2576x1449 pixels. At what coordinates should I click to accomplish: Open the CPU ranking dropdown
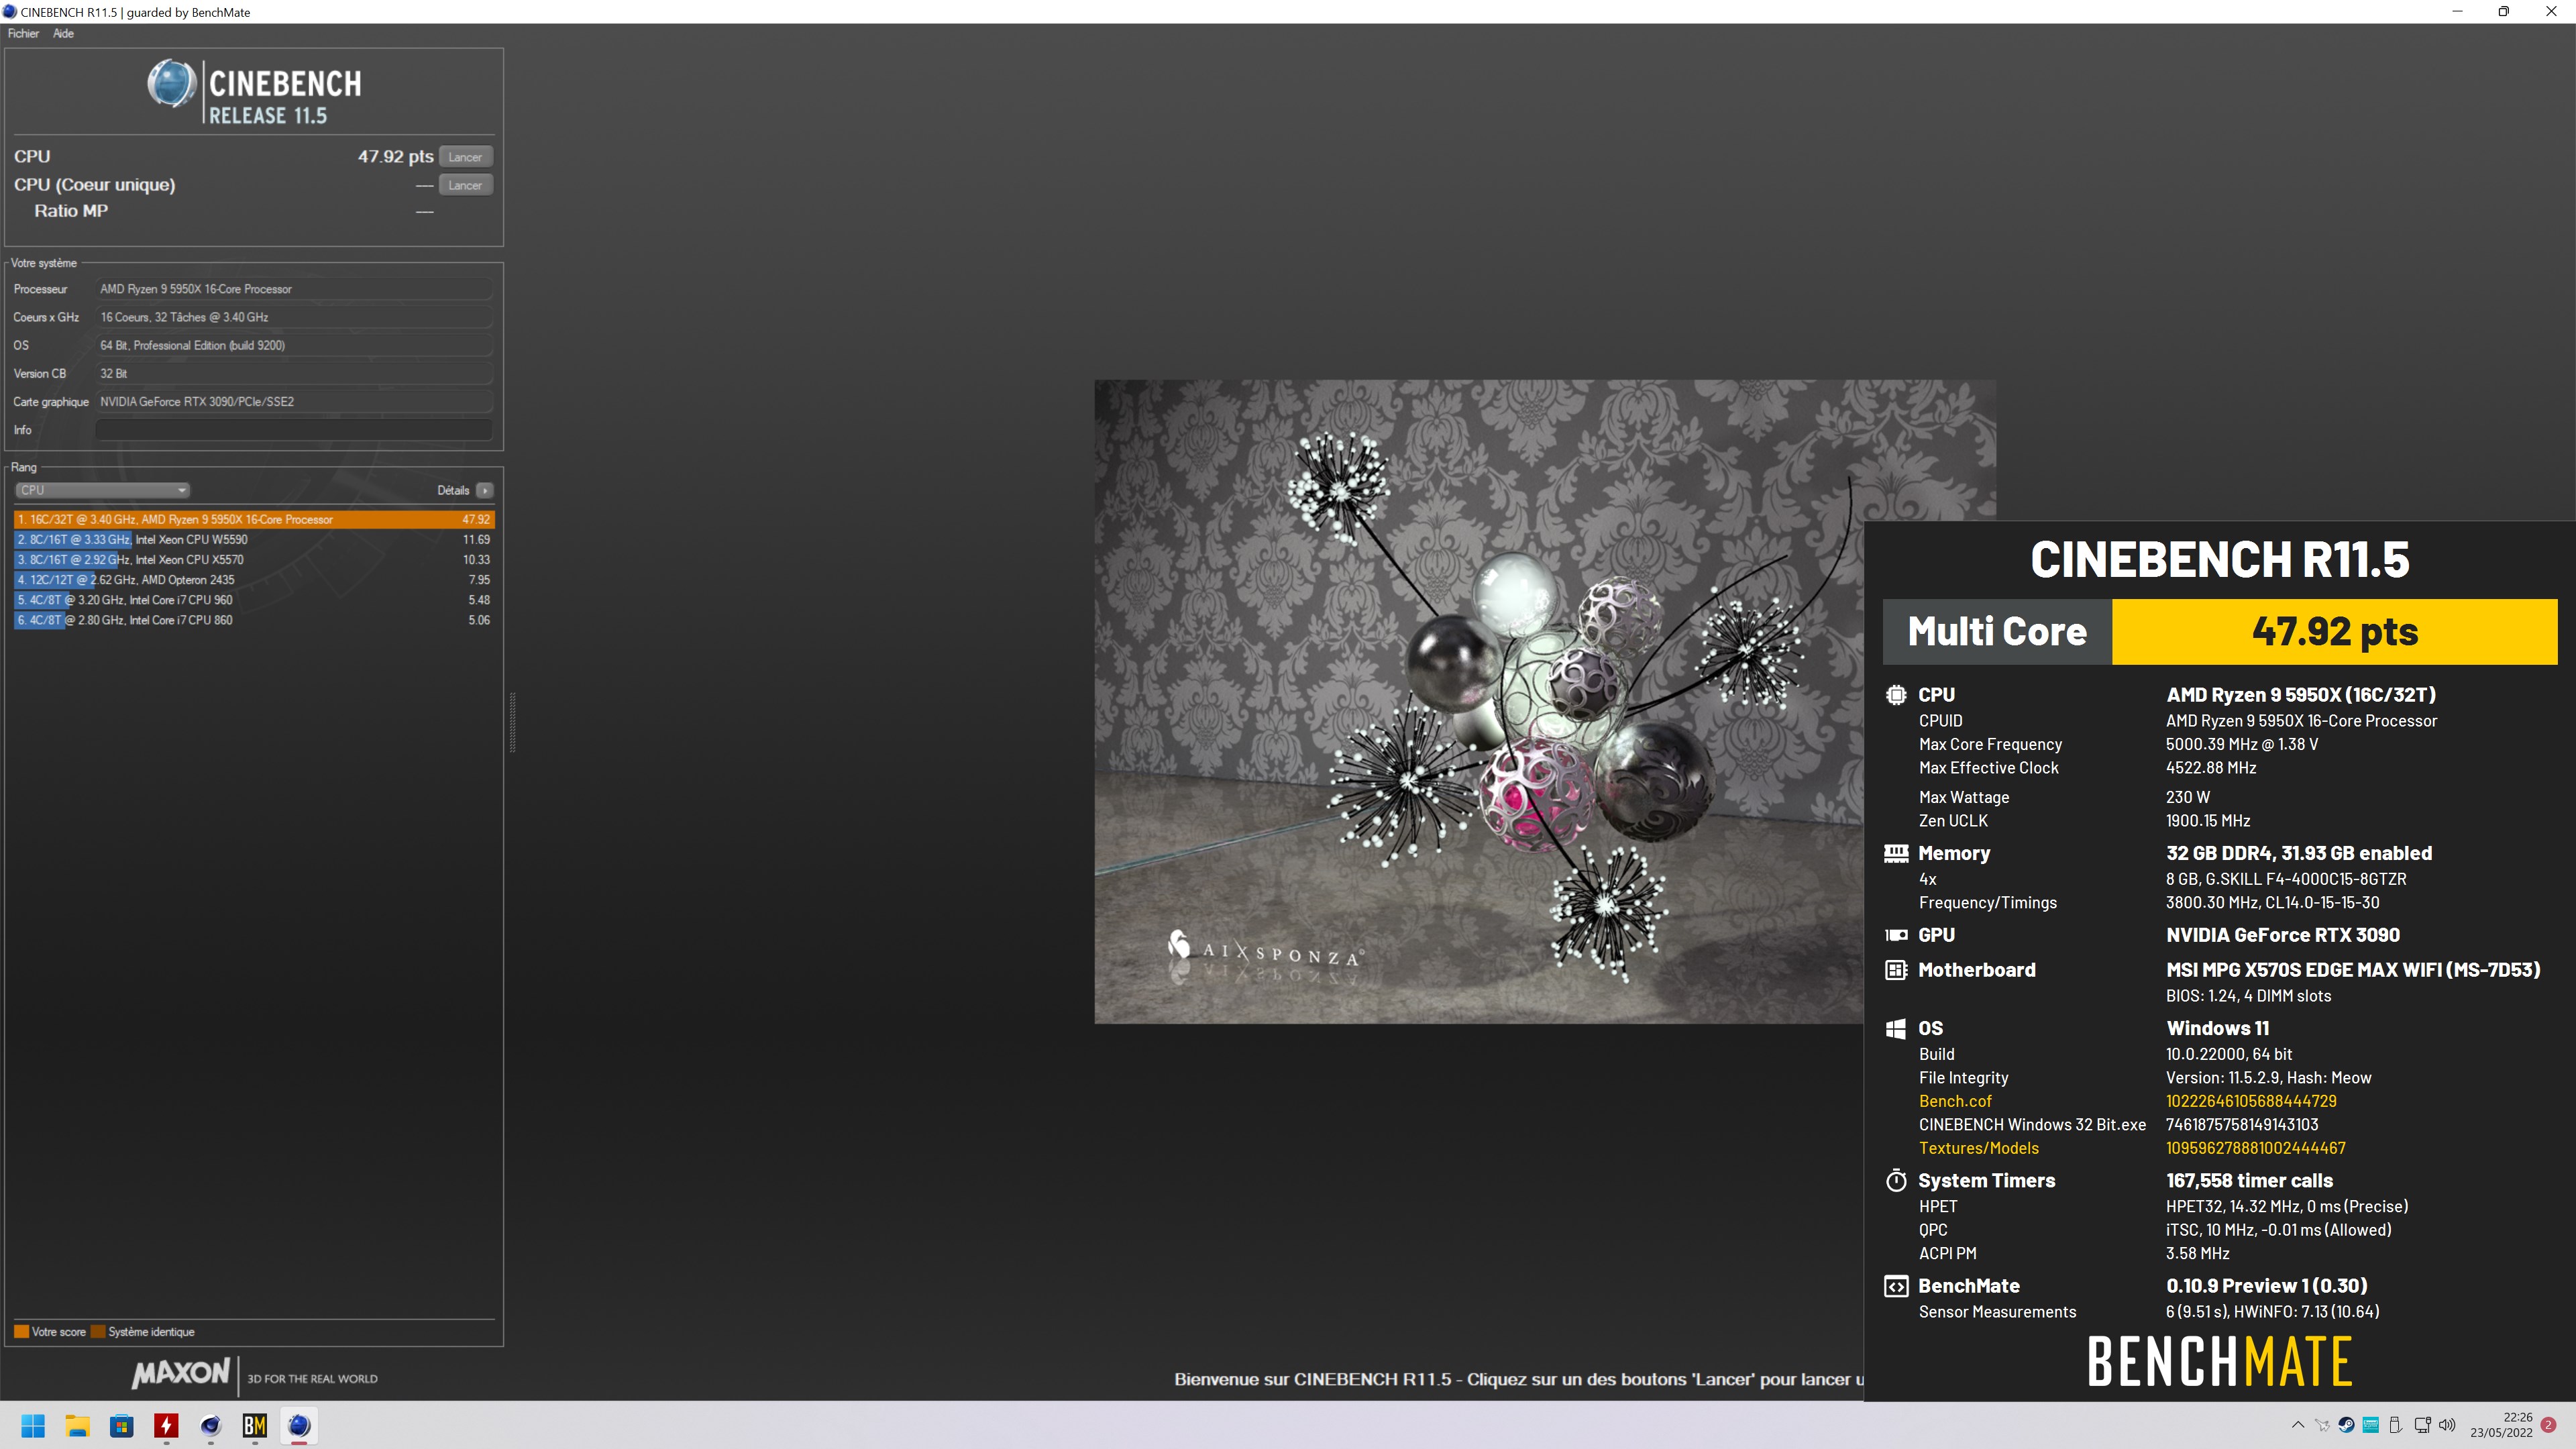102,490
